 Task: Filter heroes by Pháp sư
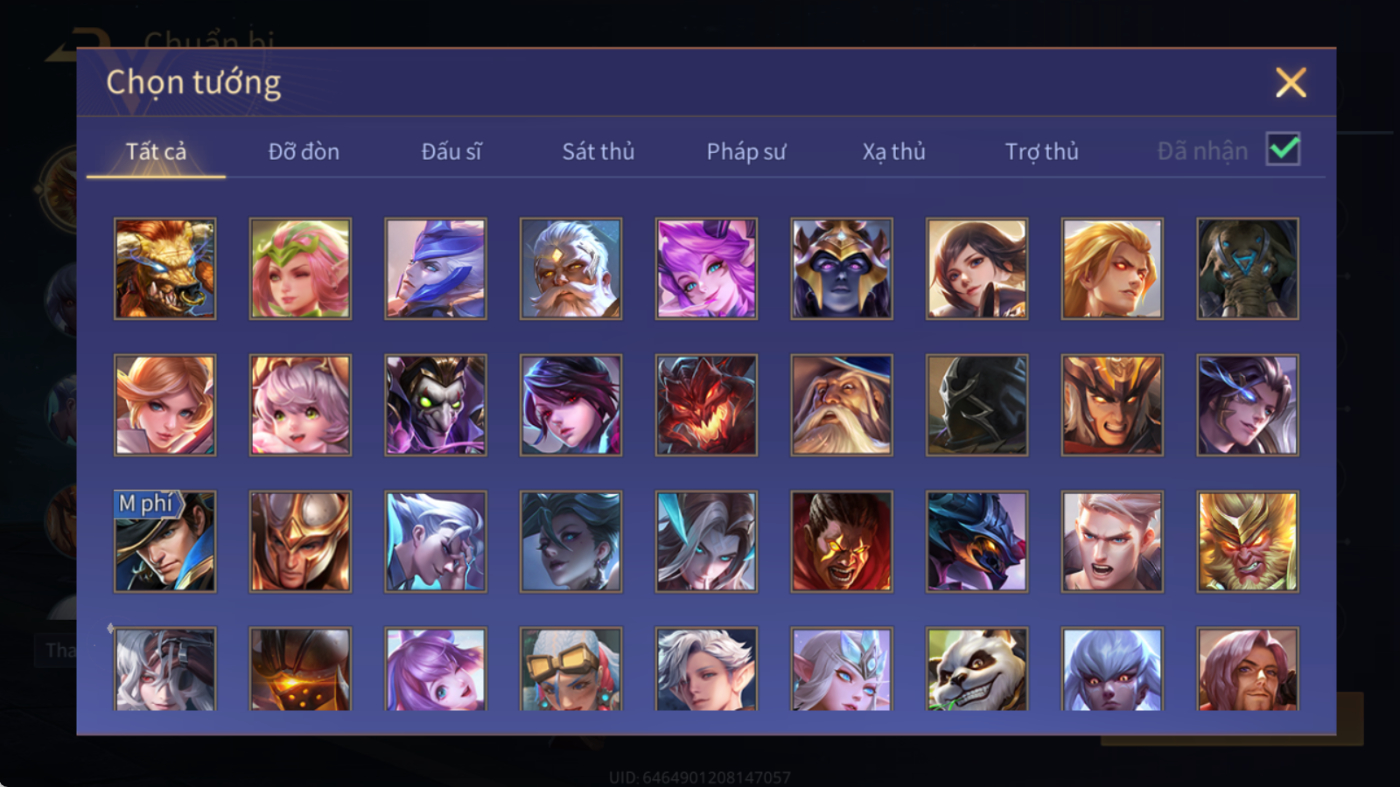tap(746, 151)
